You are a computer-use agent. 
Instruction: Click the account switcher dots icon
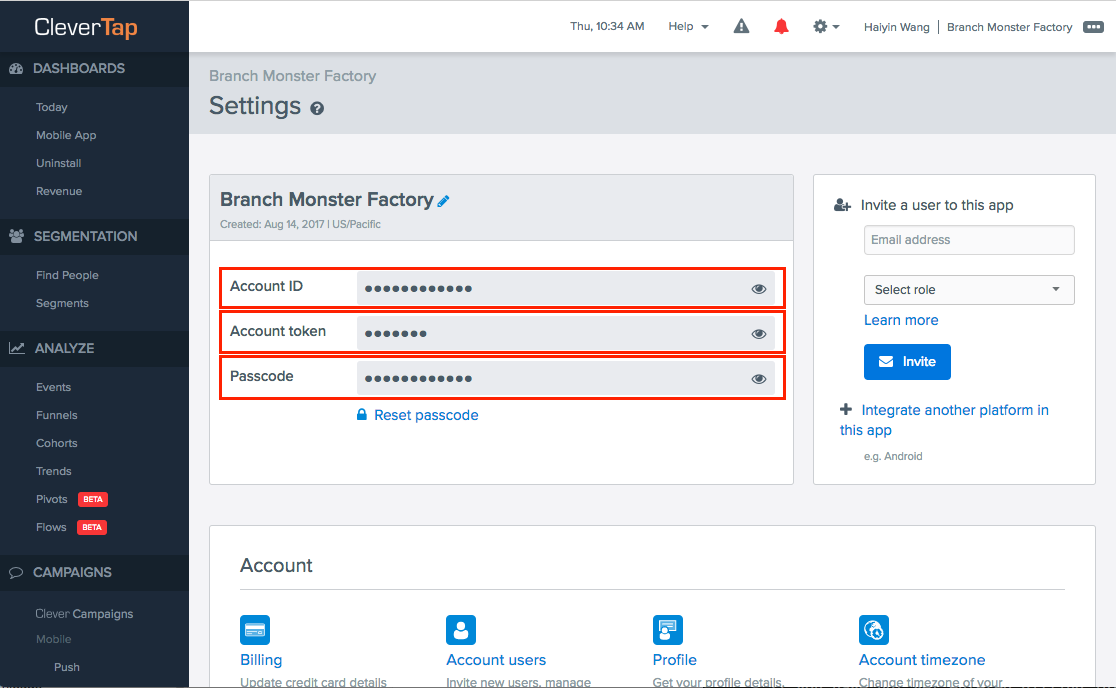(x=1093, y=26)
